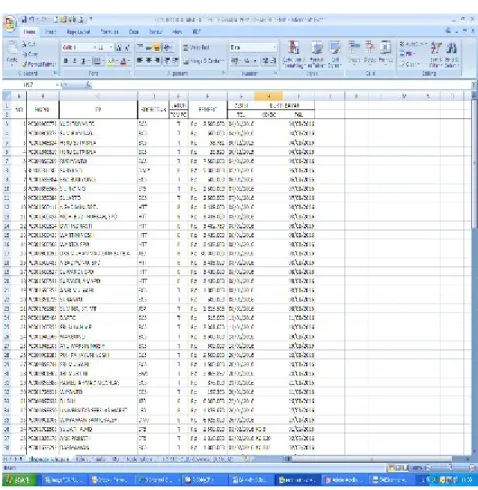The image size is (478, 490).
Task: Decrease font size with Shrink Font
Action: (127, 48)
